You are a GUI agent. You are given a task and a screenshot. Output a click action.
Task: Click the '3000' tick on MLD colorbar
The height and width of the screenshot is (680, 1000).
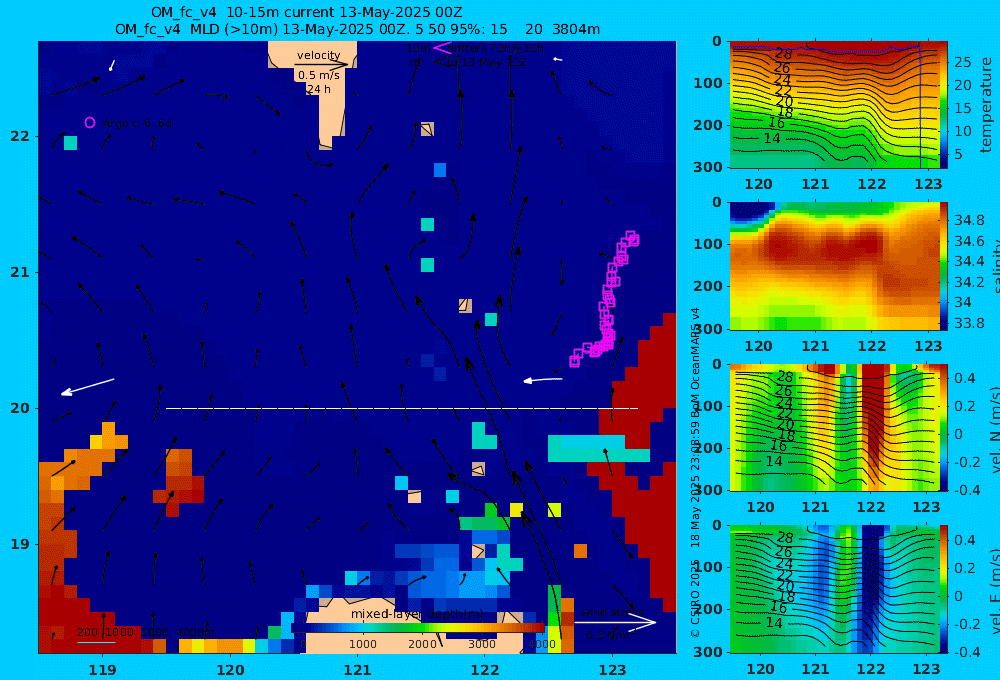(x=482, y=644)
